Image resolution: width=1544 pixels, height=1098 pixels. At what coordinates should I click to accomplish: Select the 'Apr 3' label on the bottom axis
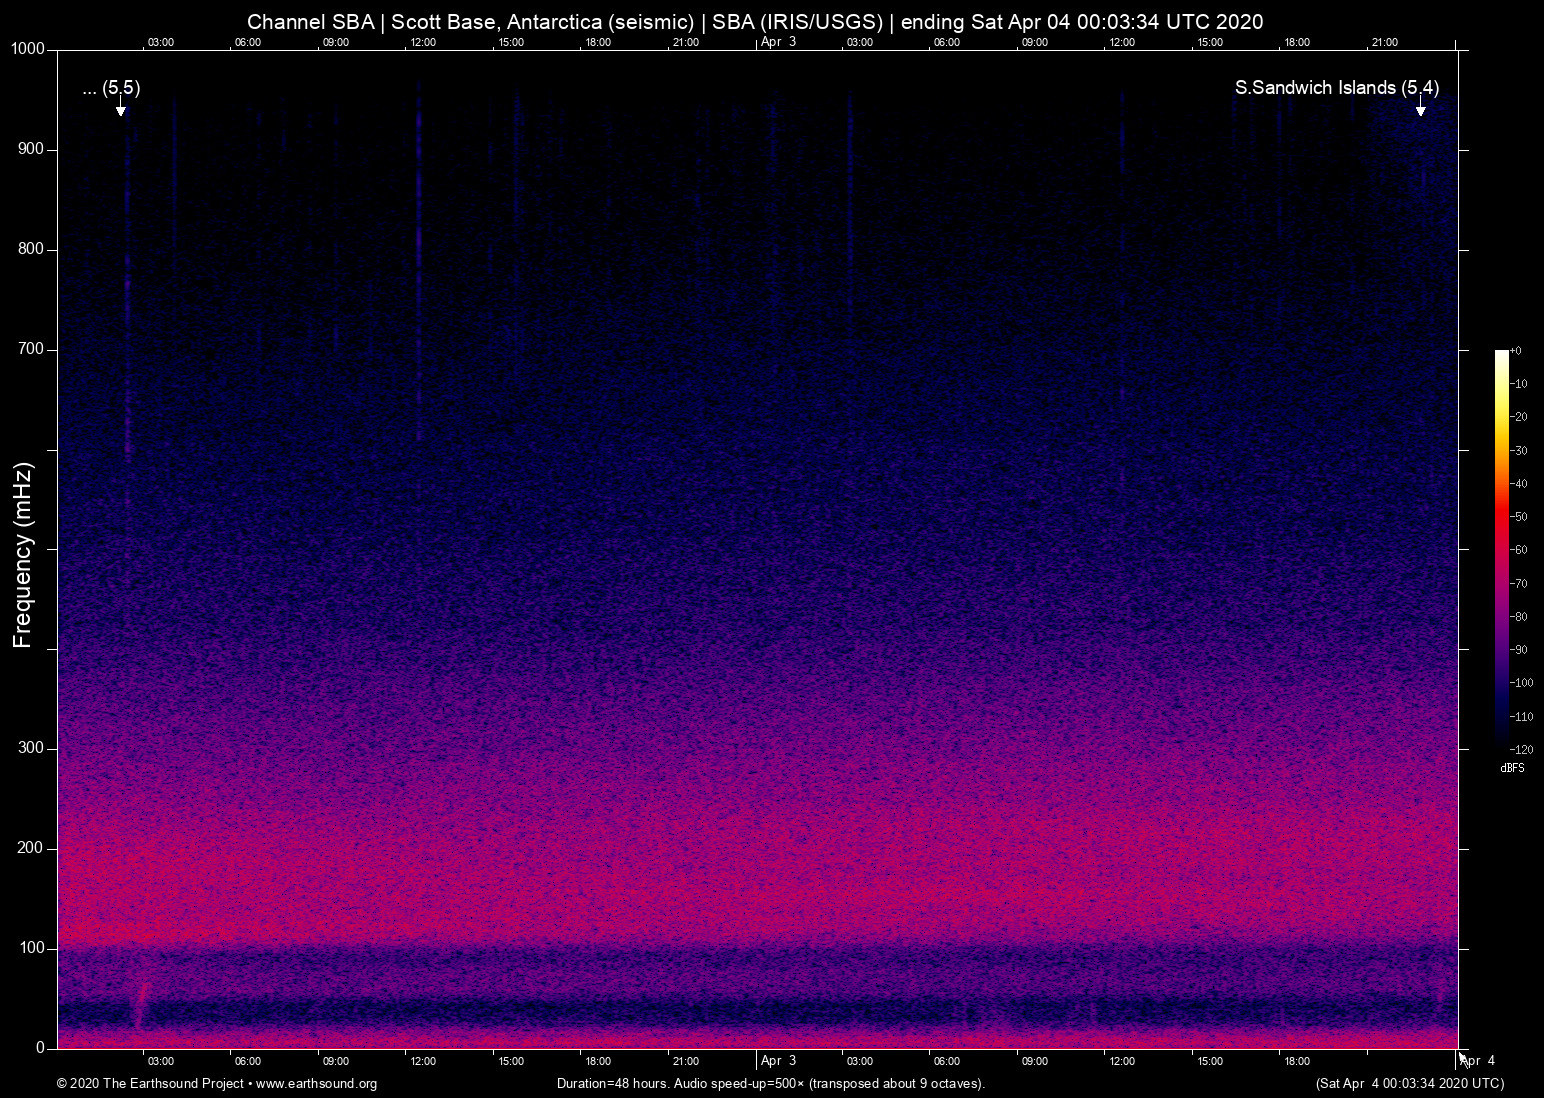coord(779,1061)
